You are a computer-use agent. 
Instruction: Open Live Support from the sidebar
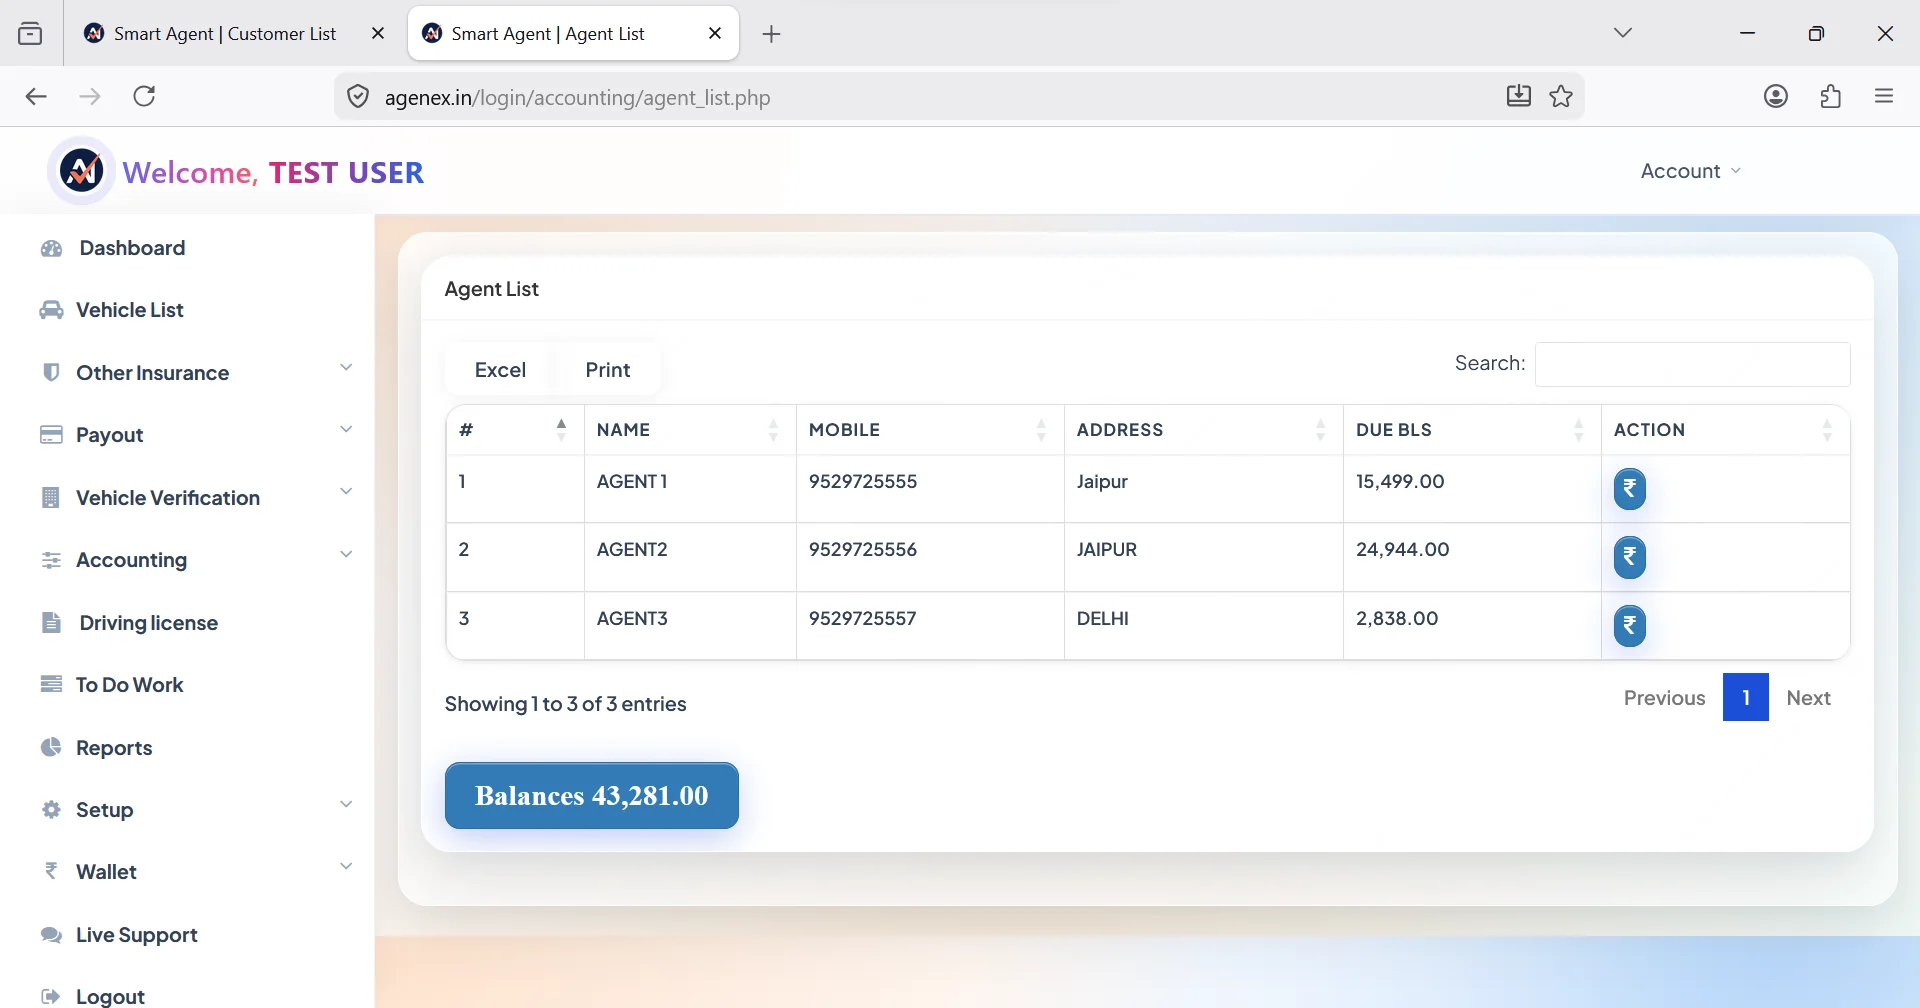pos(137,935)
